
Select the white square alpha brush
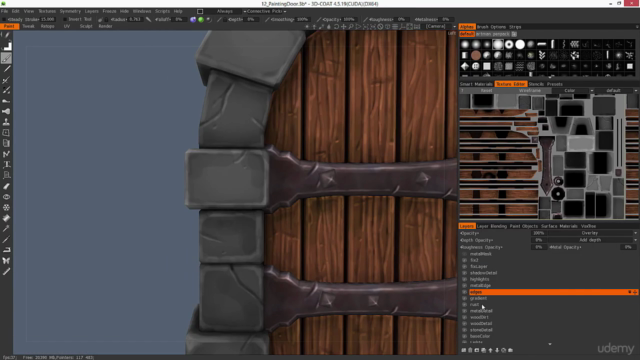click(x=487, y=66)
